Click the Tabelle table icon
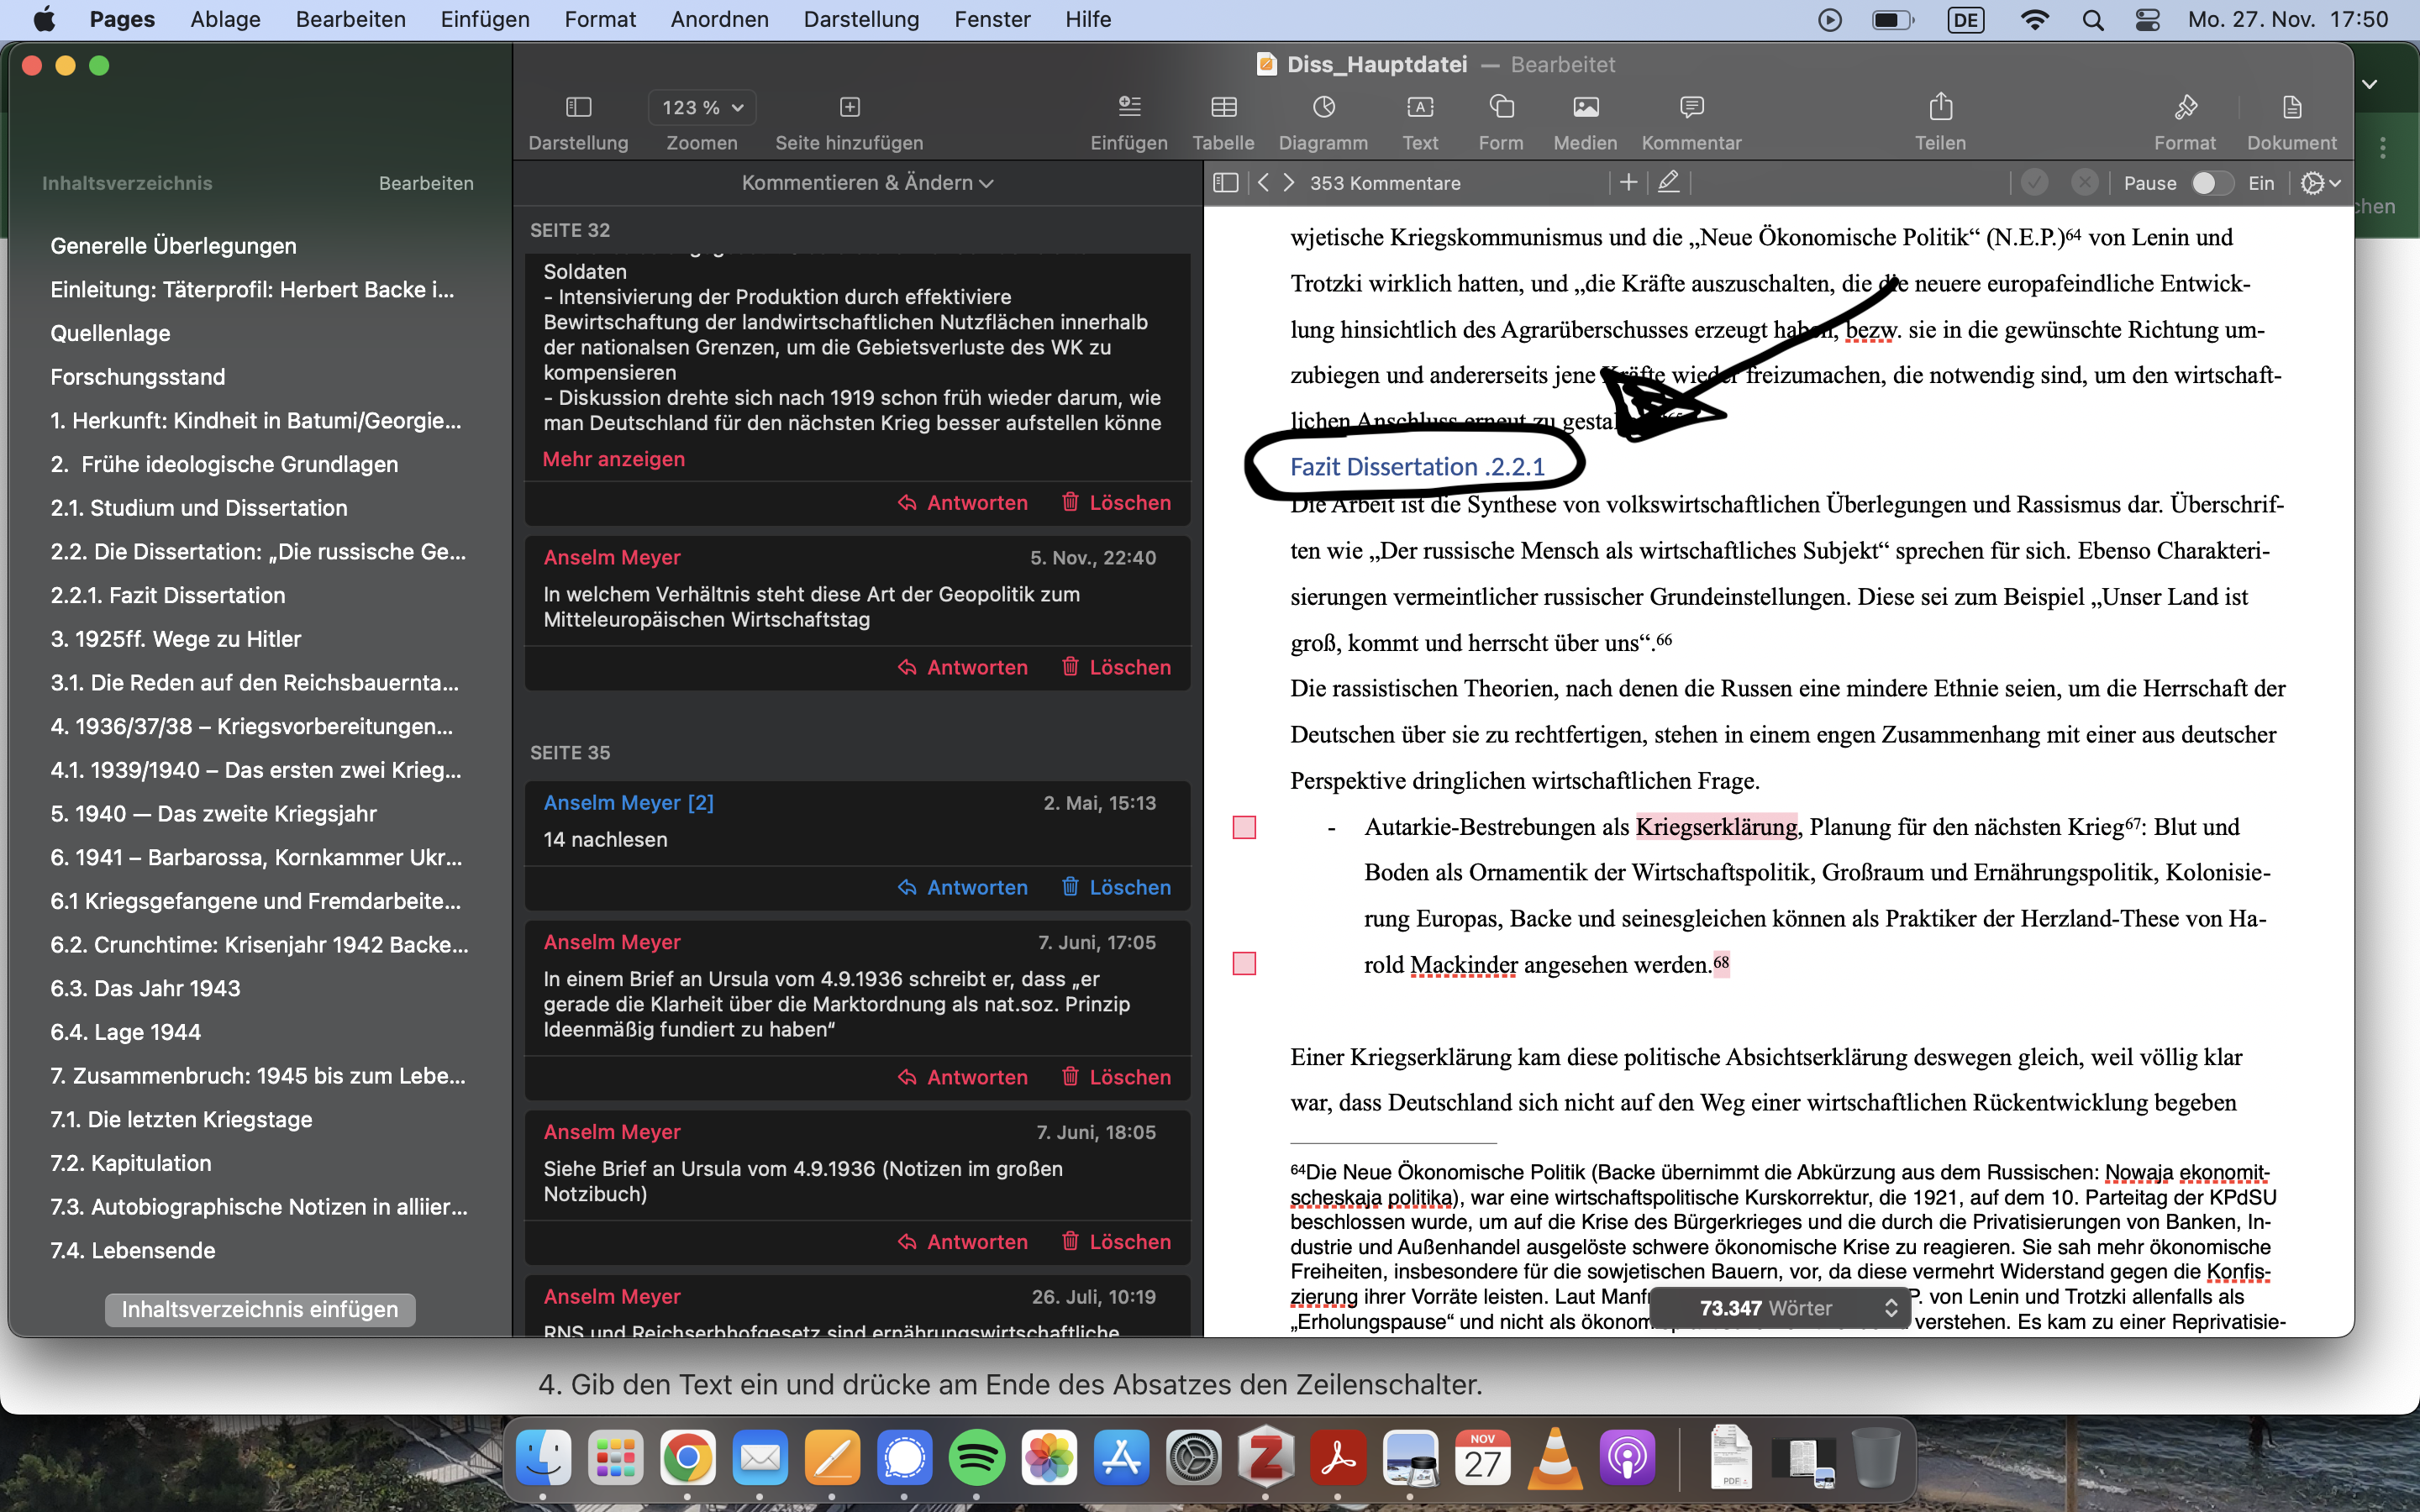The width and height of the screenshot is (2420, 1512). click(x=1223, y=107)
